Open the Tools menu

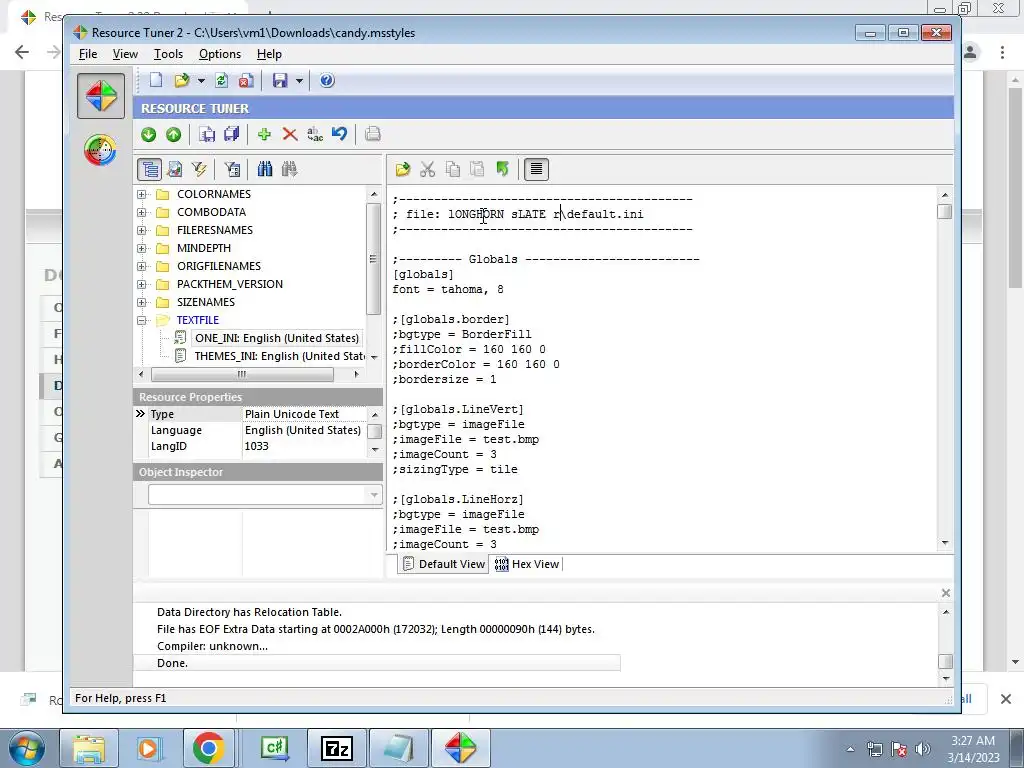pyautogui.click(x=168, y=54)
